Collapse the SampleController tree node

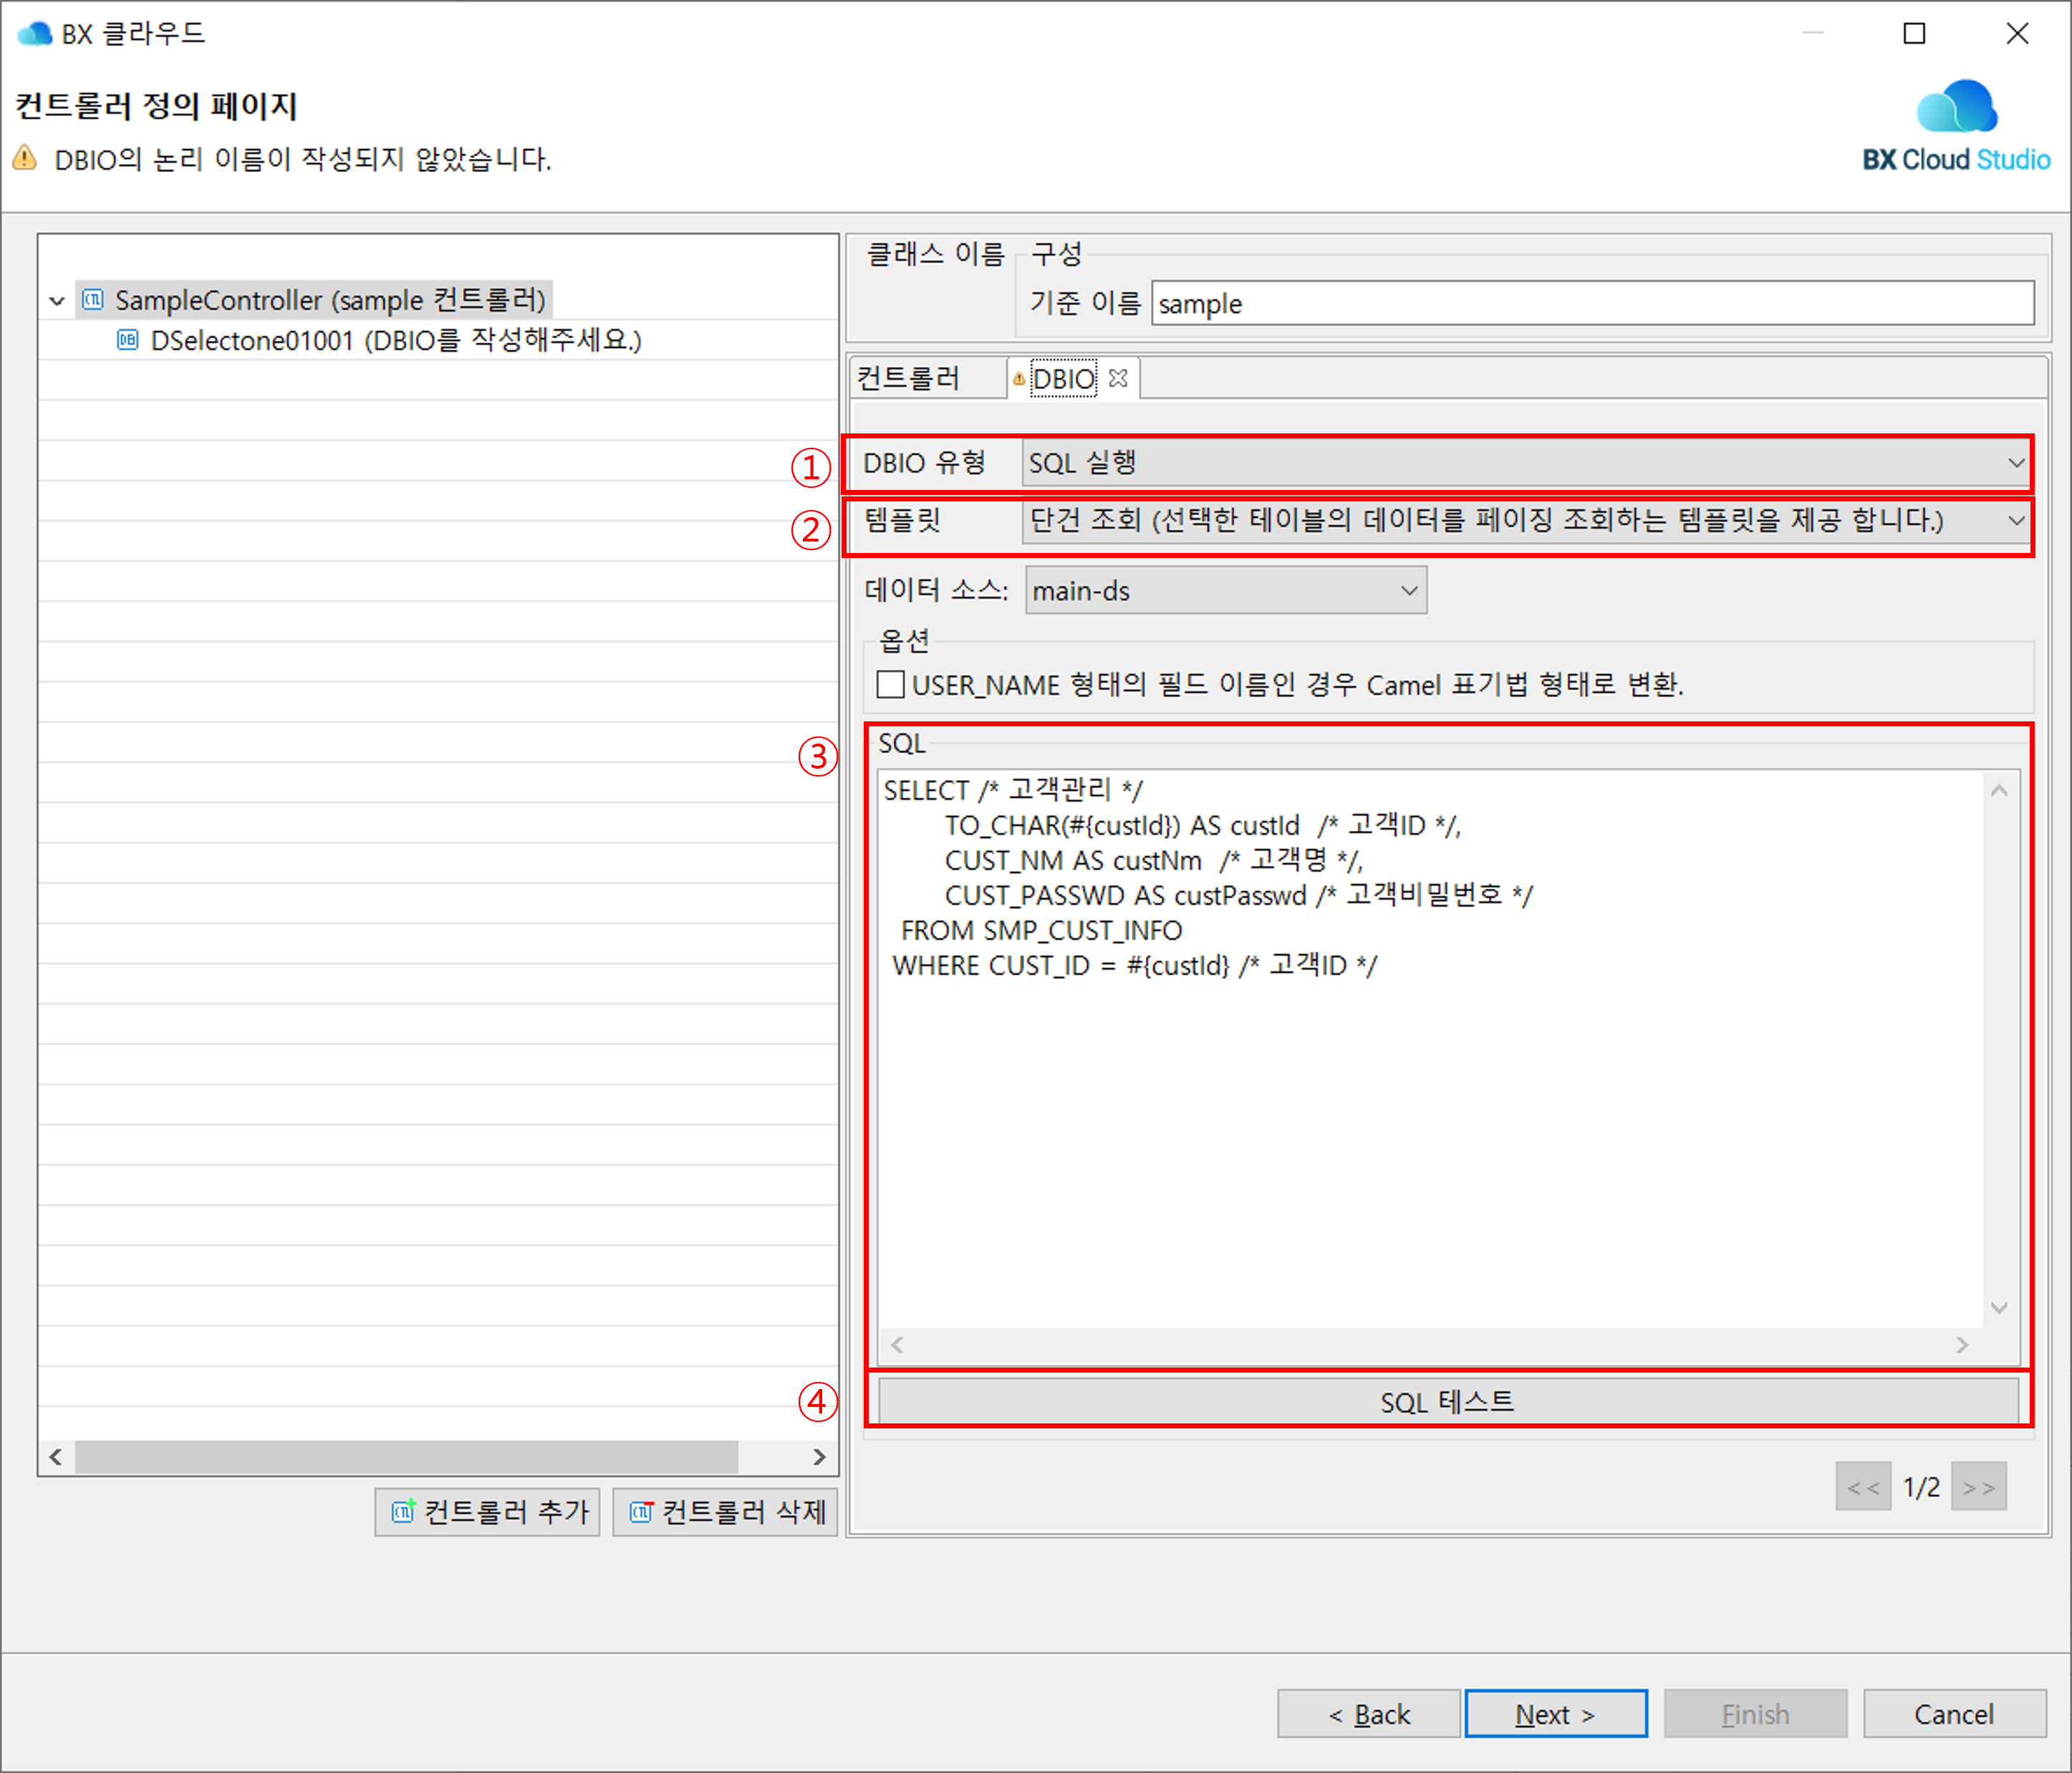coord(57,300)
